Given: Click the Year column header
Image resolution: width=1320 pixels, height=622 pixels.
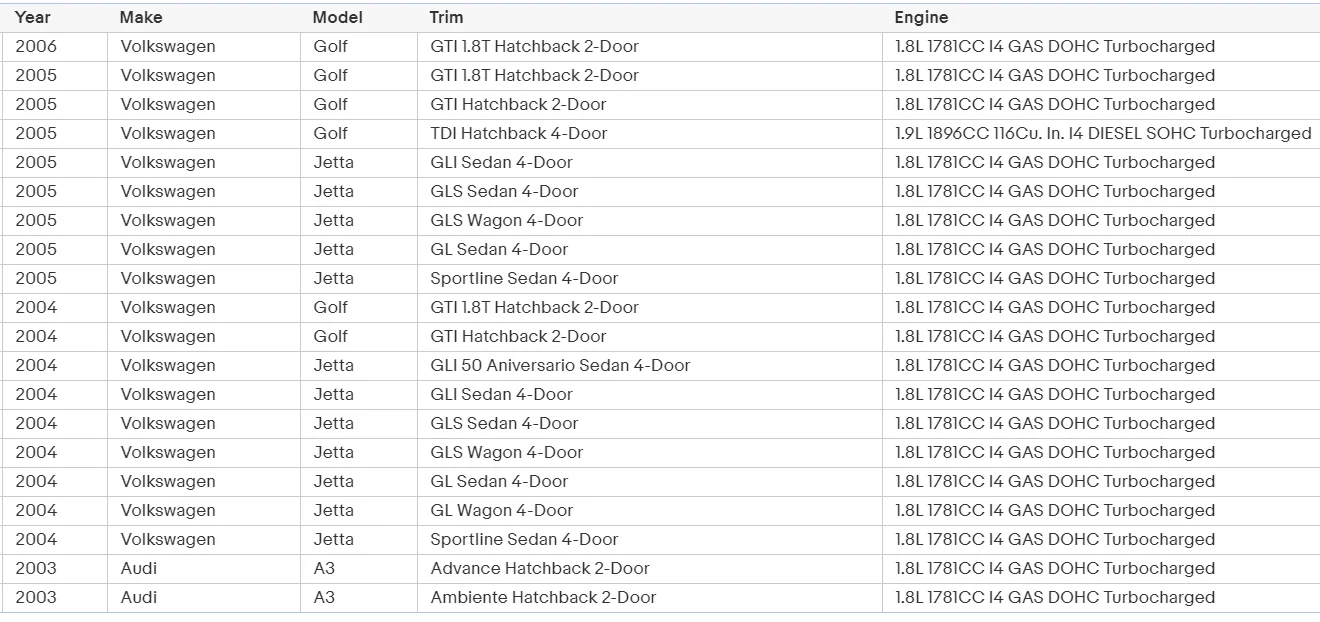Looking at the screenshot, I should click(33, 17).
